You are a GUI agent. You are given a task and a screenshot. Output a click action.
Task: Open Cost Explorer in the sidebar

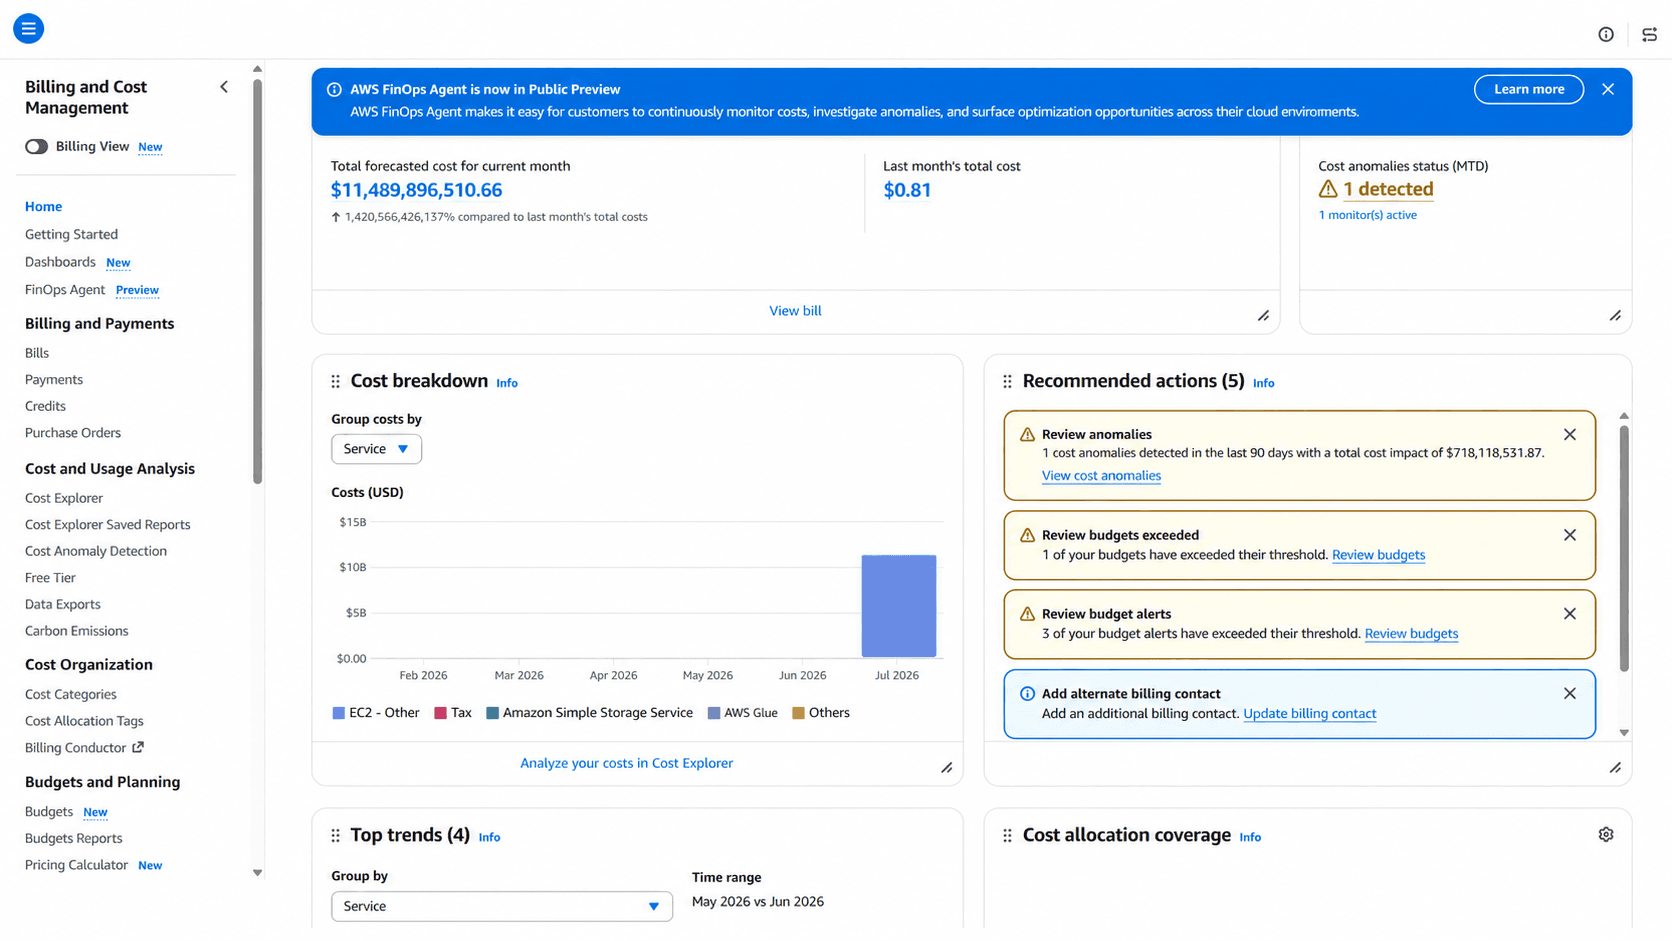pos(64,498)
